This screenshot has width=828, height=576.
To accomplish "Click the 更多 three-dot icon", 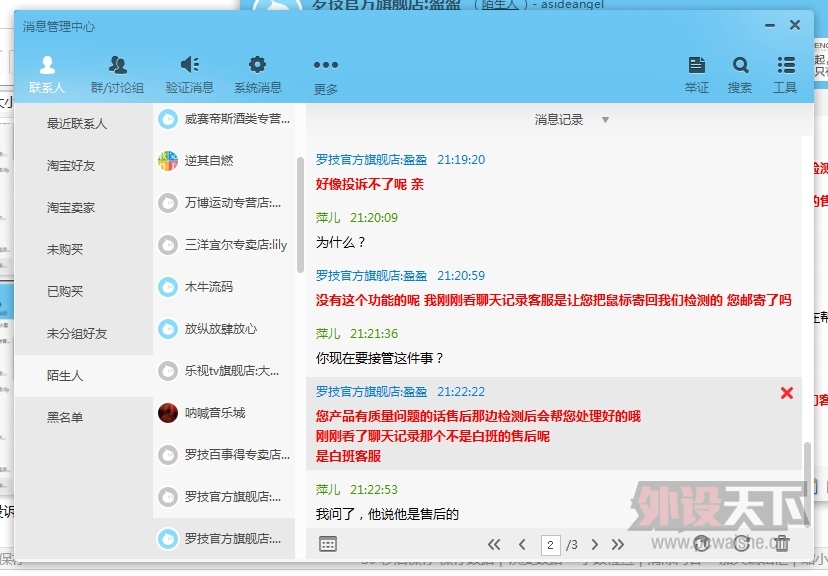I will click(x=326, y=65).
